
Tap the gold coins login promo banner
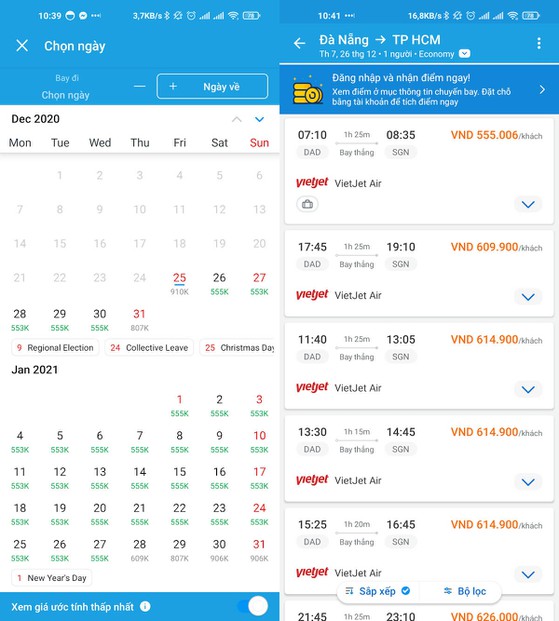pos(419,90)
